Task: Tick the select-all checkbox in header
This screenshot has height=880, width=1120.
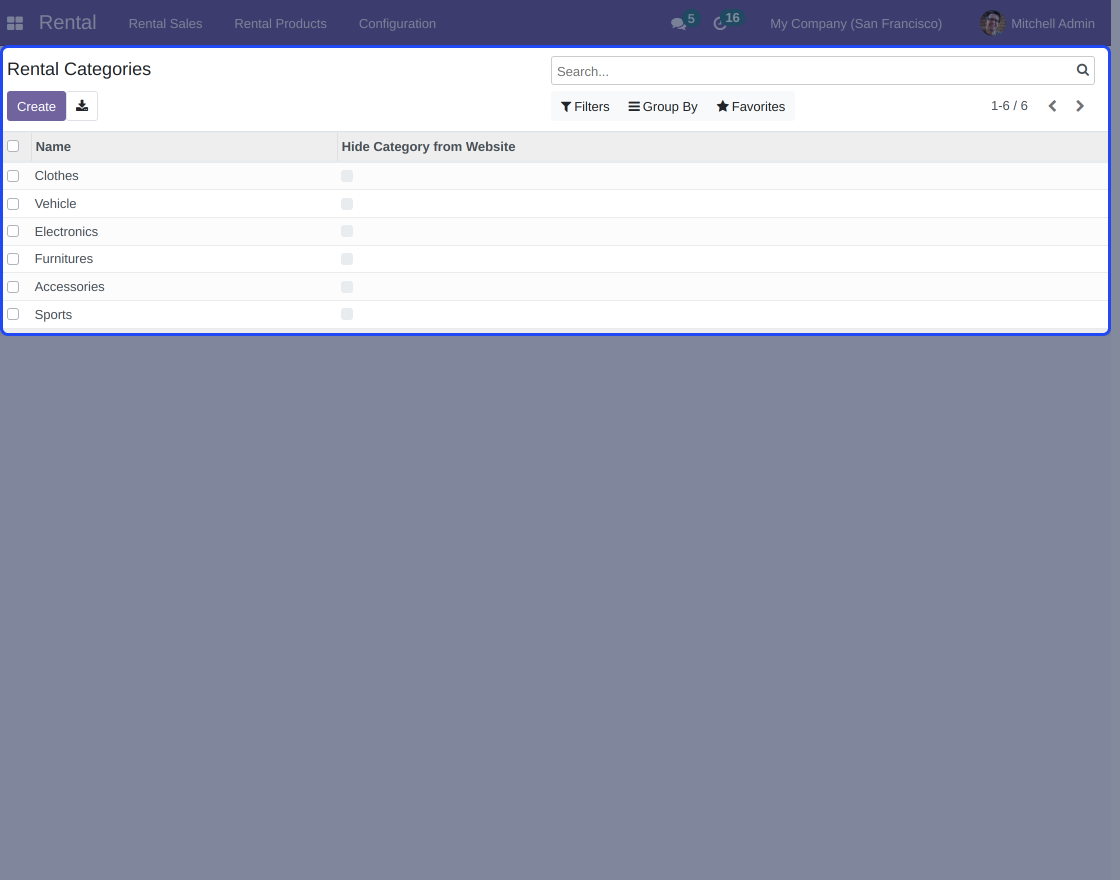Action: [x=13, y=146]
